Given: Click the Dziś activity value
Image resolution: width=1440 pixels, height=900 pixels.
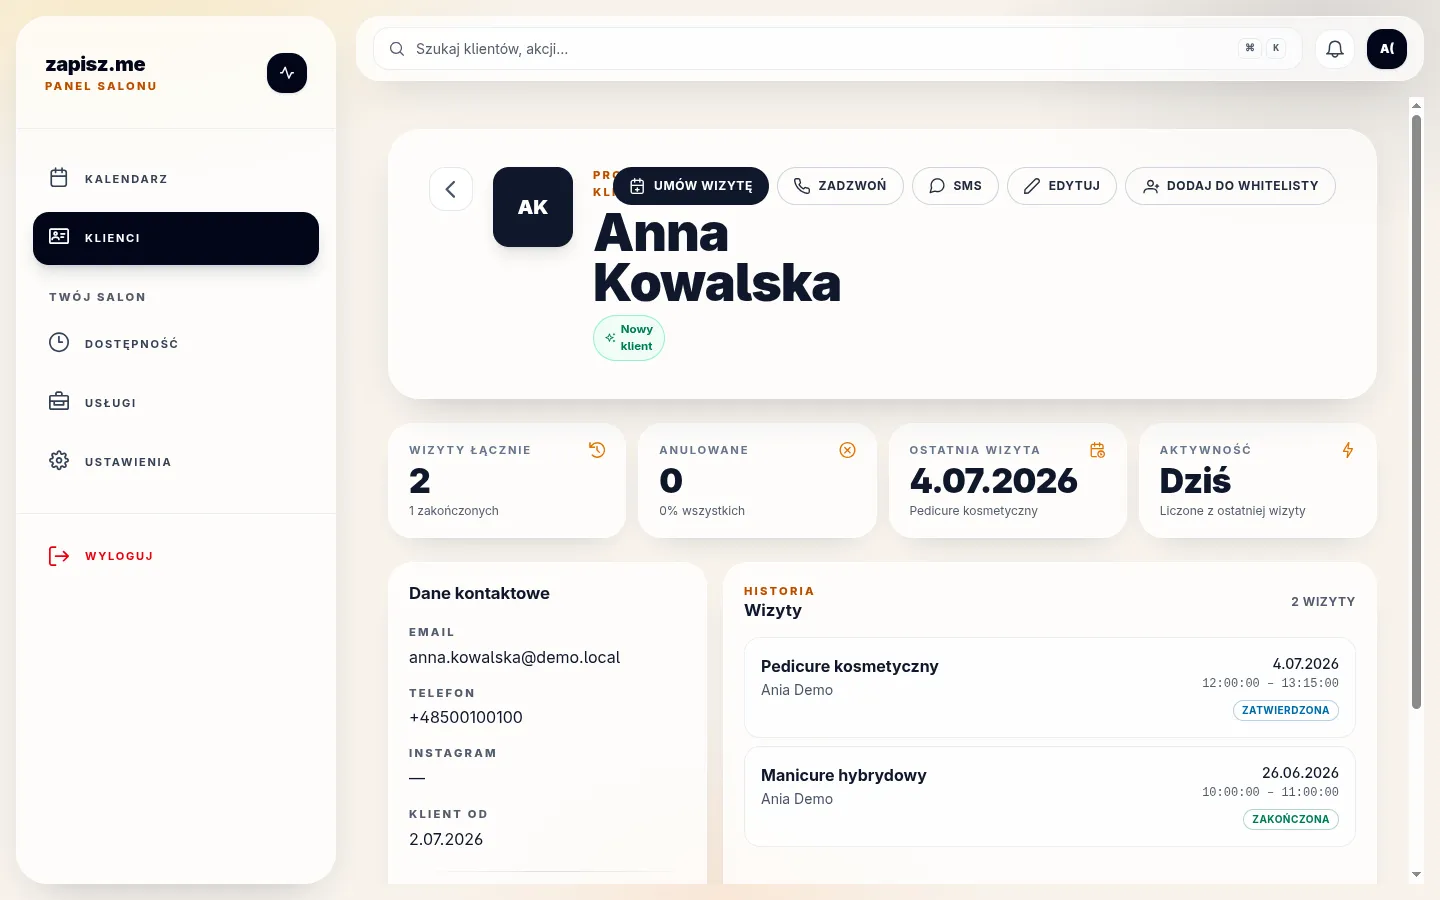Looking at the screenshot, I should click(1195, 481).
